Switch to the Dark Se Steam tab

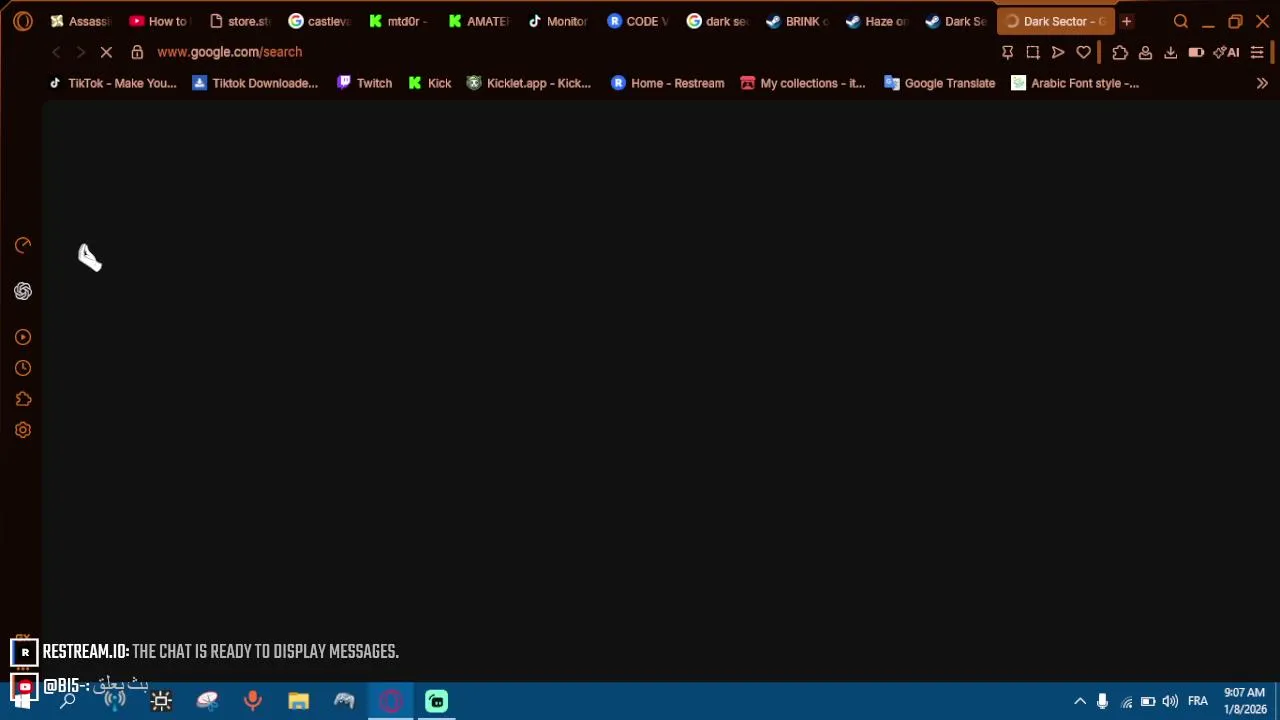click(955, 21)
